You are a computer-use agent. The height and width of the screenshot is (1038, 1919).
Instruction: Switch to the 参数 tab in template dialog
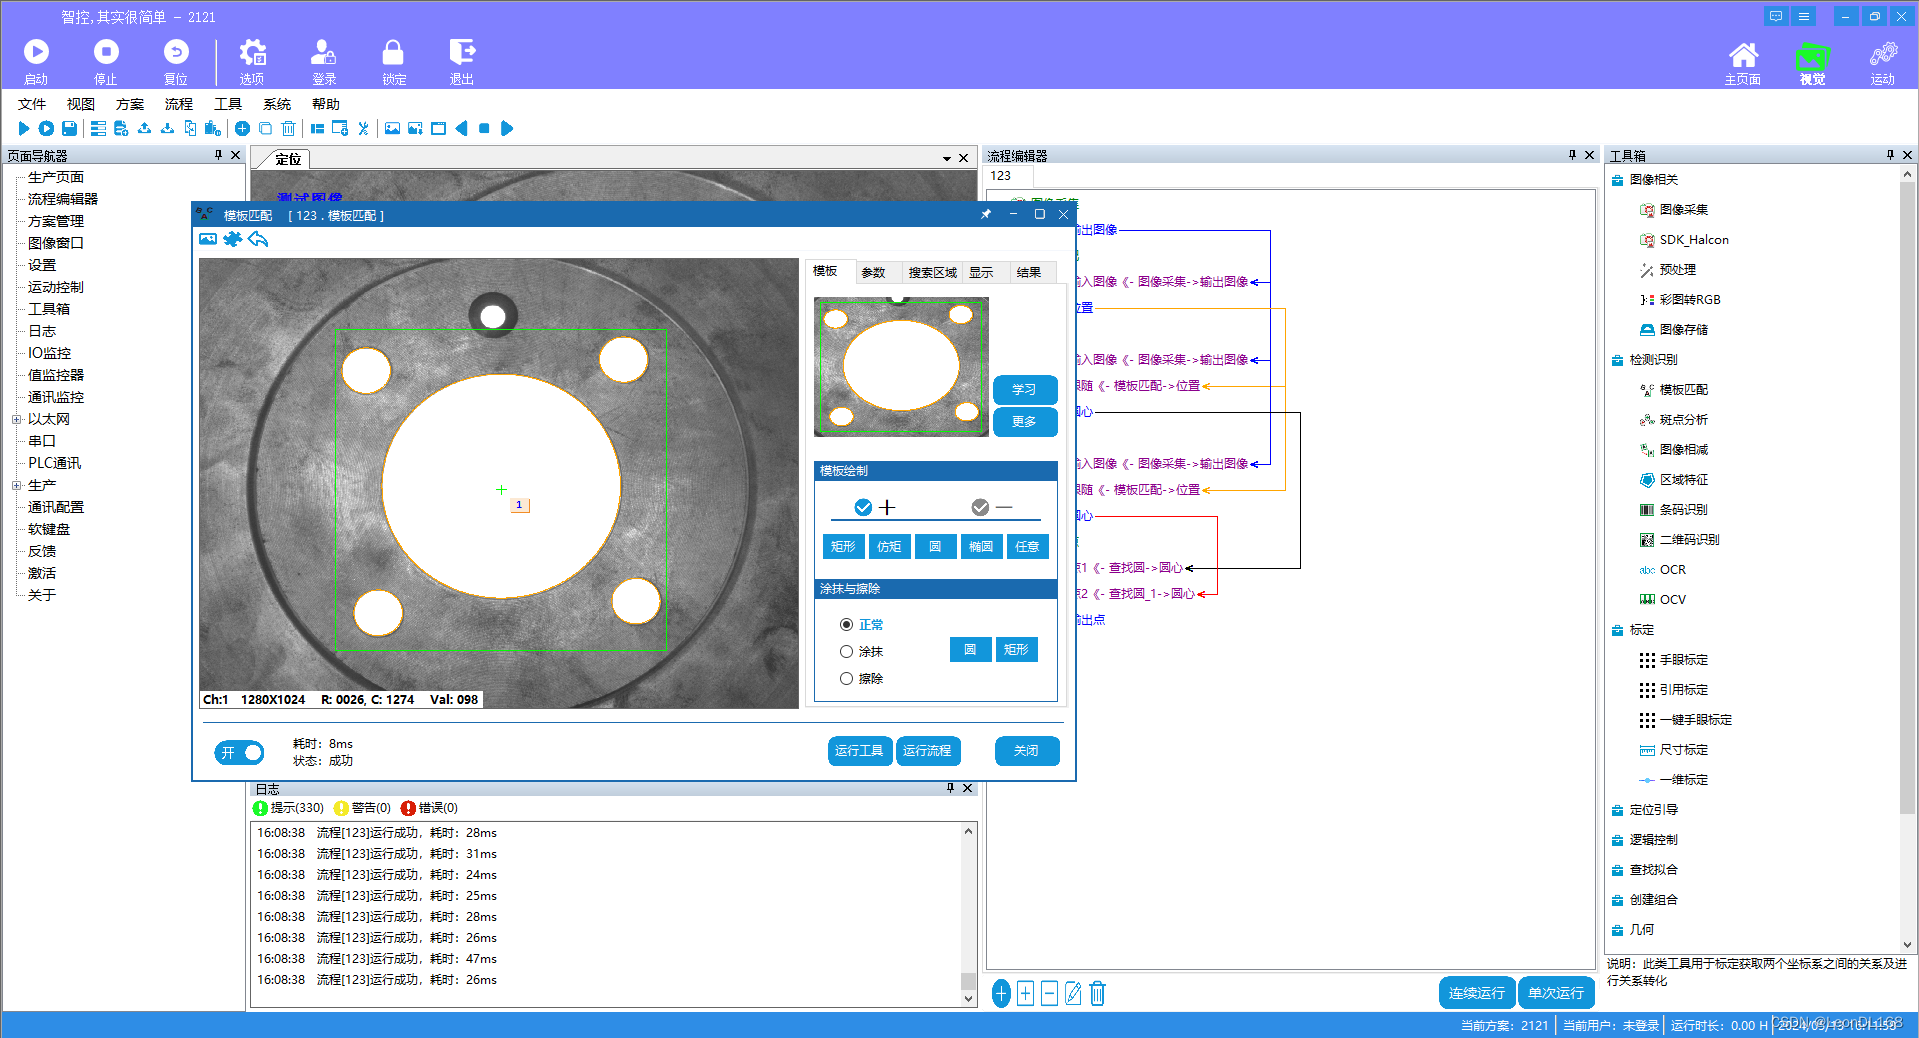(874, 271)
